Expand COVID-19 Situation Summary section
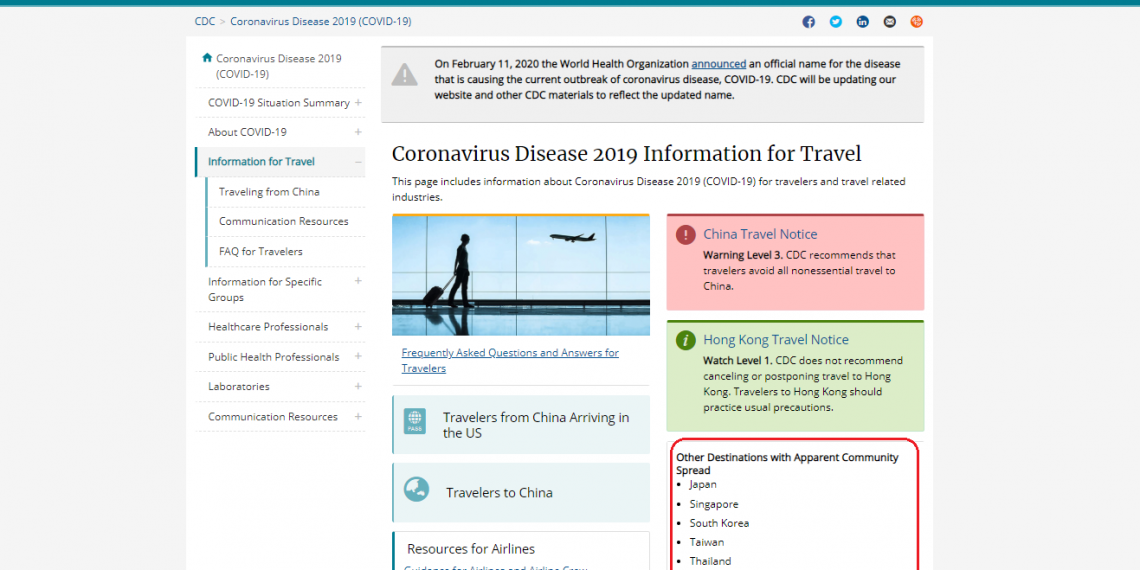Screen dimensions: 1140x570 pos(358,103)
